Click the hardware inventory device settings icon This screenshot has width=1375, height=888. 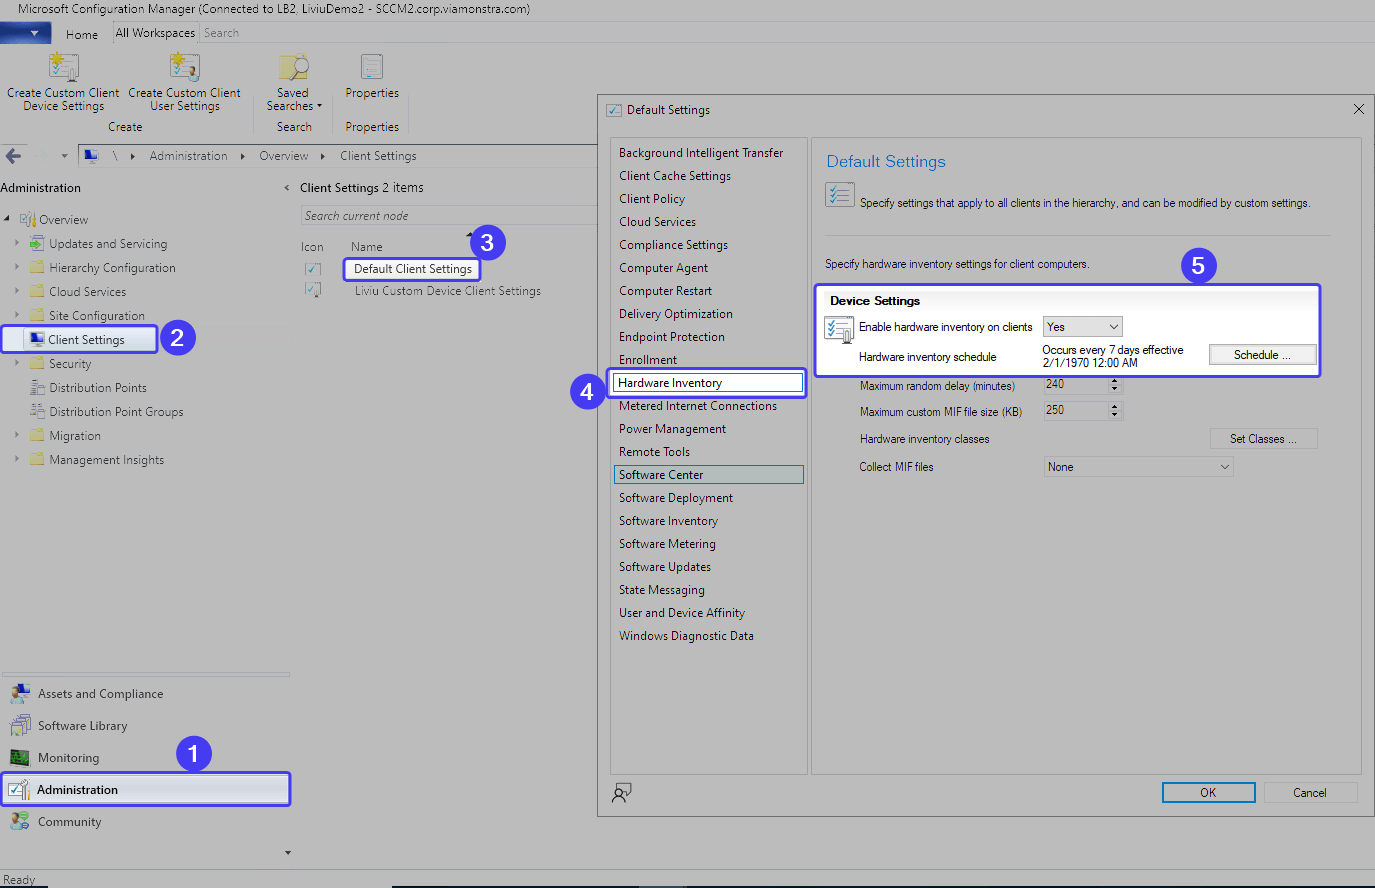839,329
